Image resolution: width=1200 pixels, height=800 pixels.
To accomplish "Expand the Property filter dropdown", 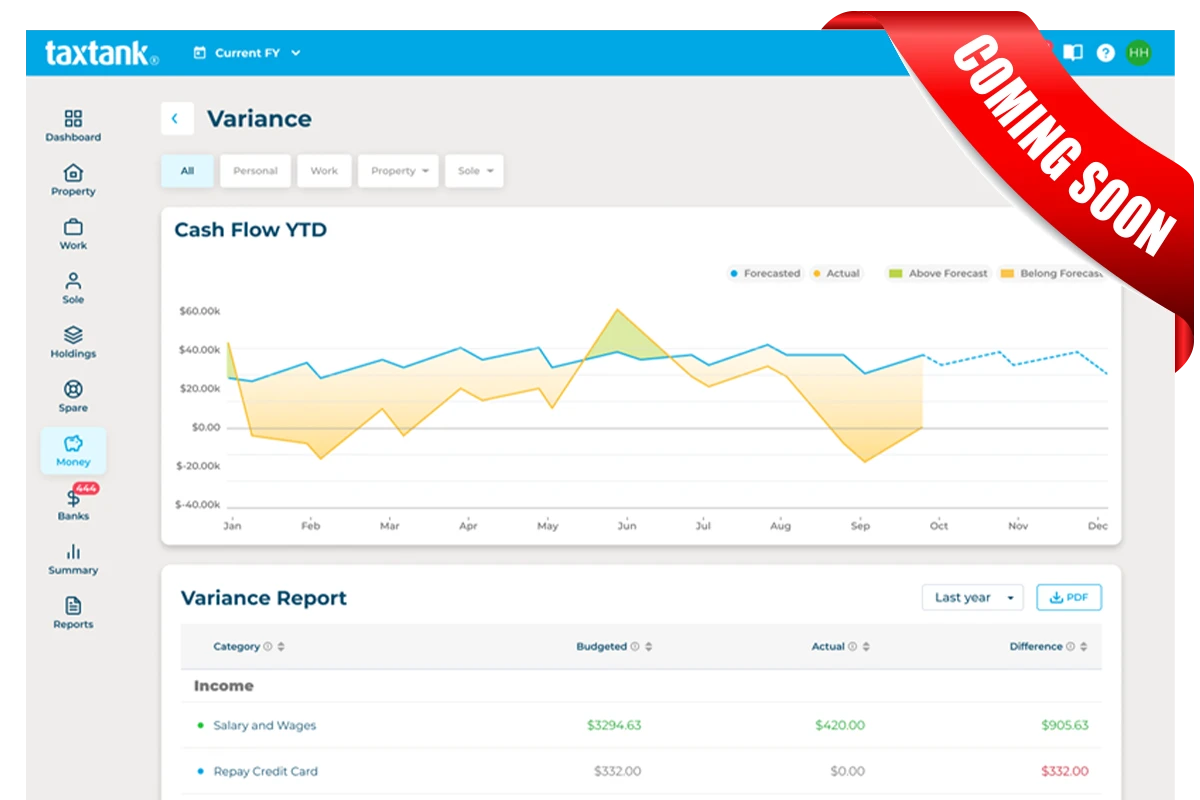I will (398, 171).
